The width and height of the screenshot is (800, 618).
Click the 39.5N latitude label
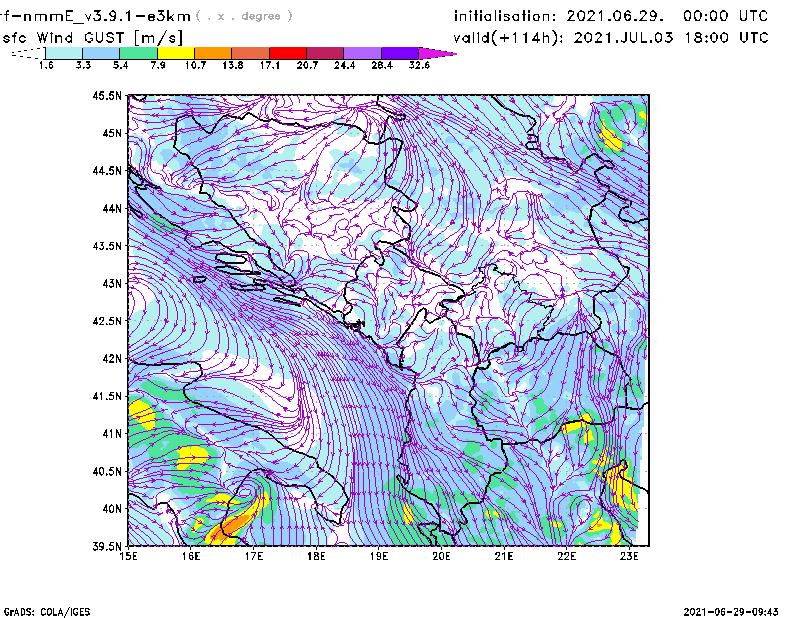[107, 547]
